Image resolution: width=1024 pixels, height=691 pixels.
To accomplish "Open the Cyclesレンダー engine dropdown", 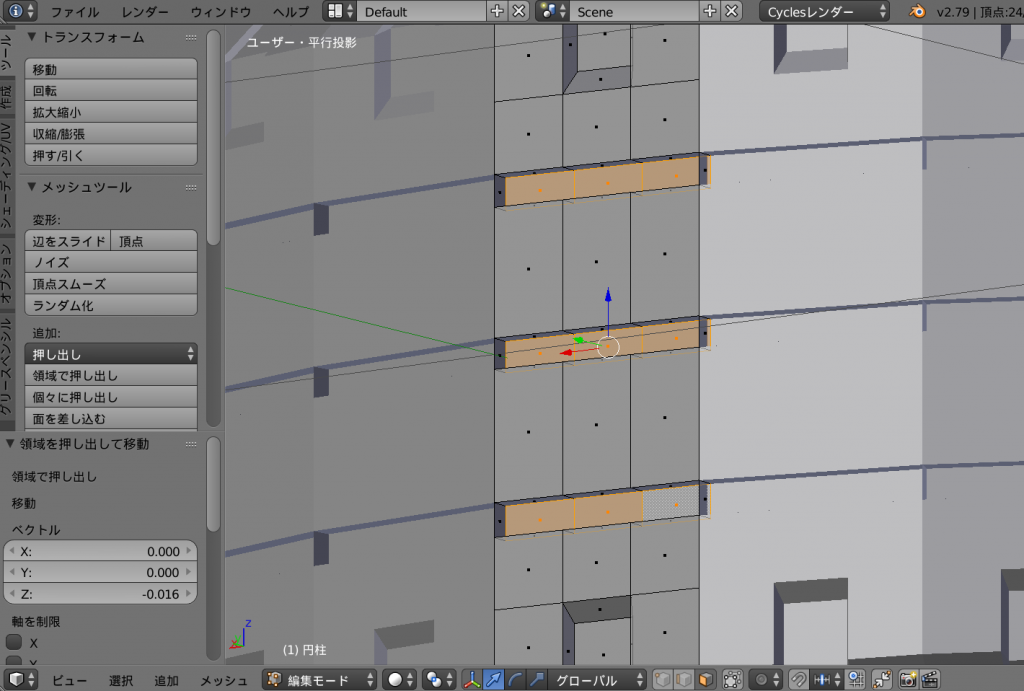I will point(825,12).
